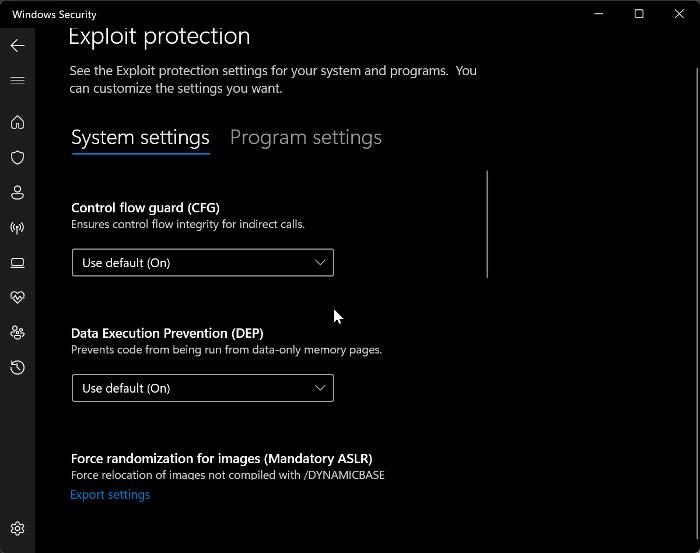Click the Export settings link
The width and height of the screenshot is (700, 553).
point(110,495)
